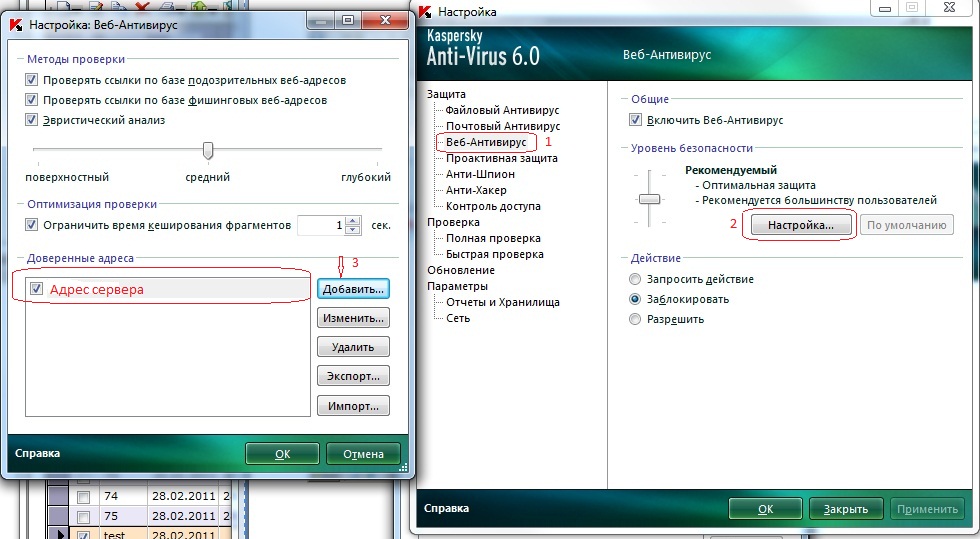The width and height of the screenshot is (980, 539).
Task: Select Почтовый Антивирус in tree
Action: pyautogui.click(x=503, y=126)
